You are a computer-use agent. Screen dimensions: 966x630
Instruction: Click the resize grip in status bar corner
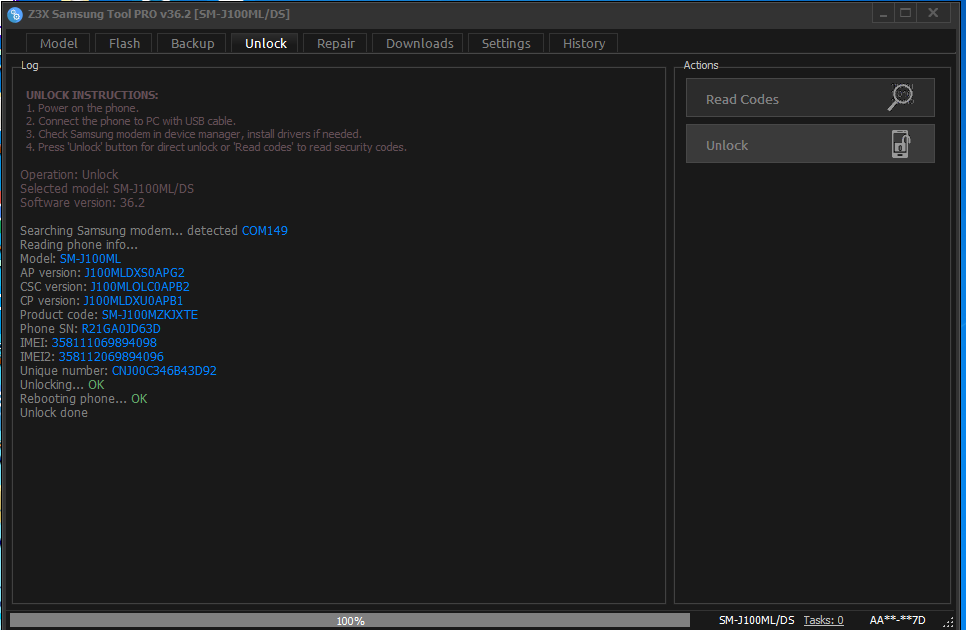[948, 622]
